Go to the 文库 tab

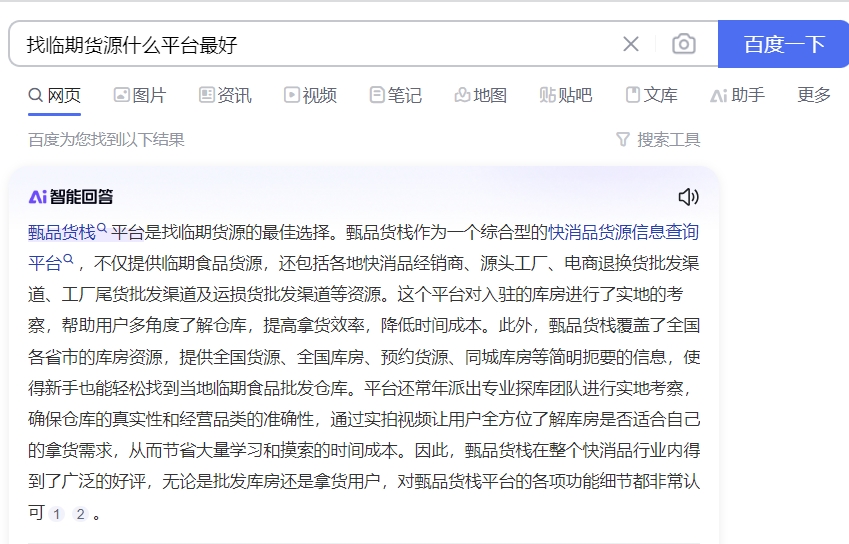(651, 95)
